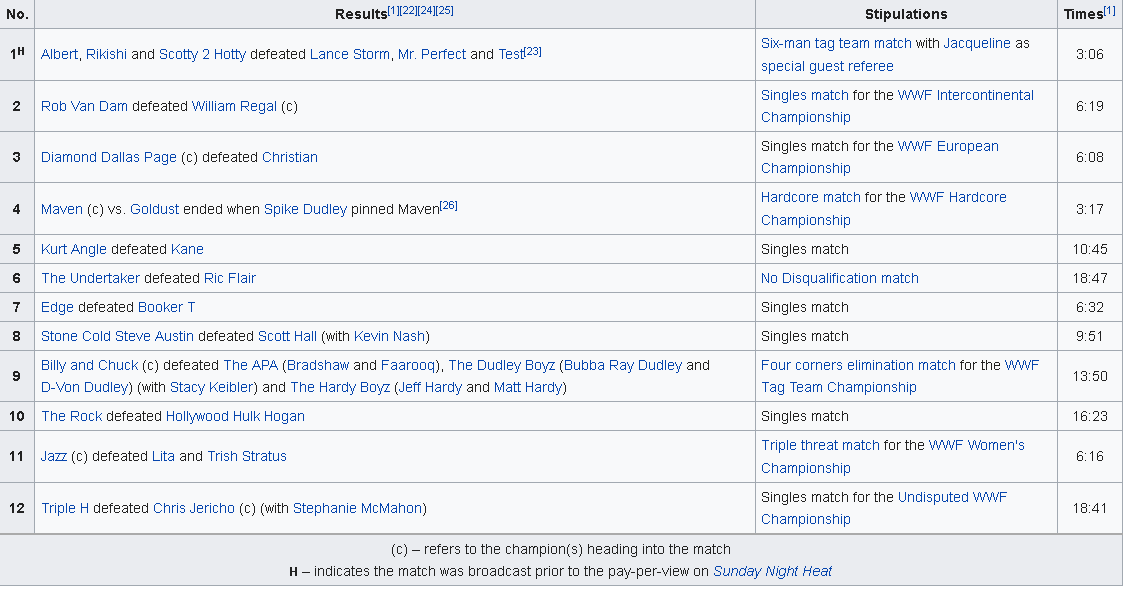Open the WWF Women's Championship link
1124x589 pixels.
pos(976,446)
